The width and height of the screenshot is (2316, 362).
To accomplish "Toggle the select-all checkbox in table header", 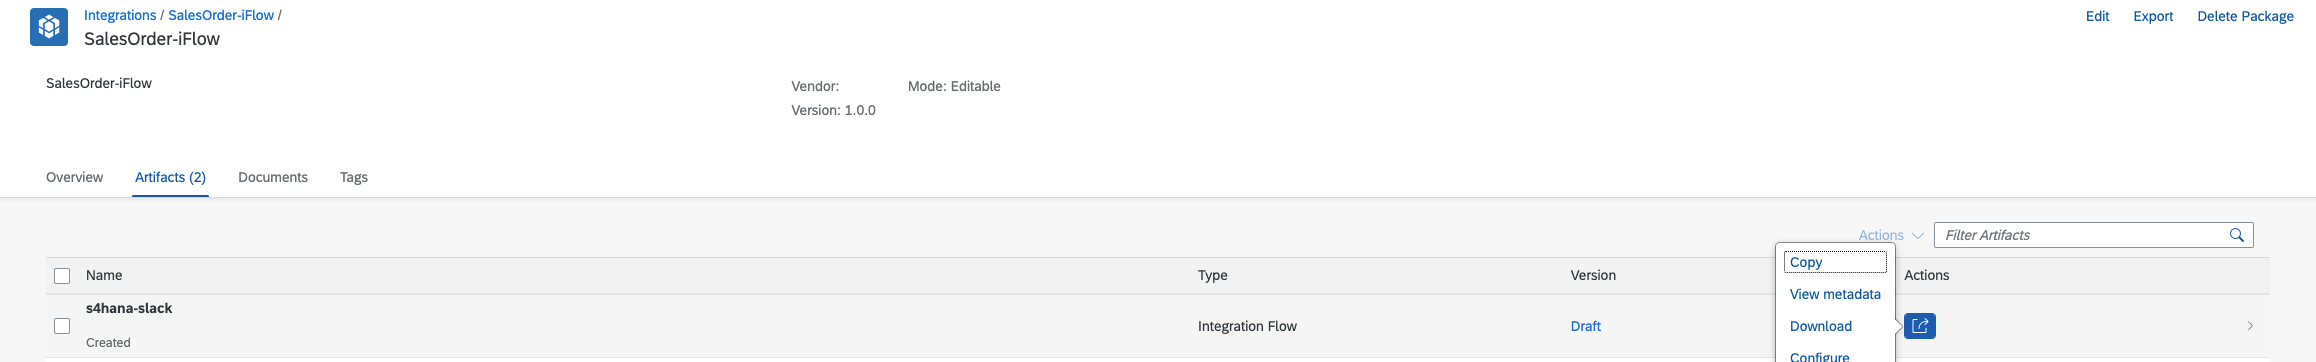I will [62, 276].
